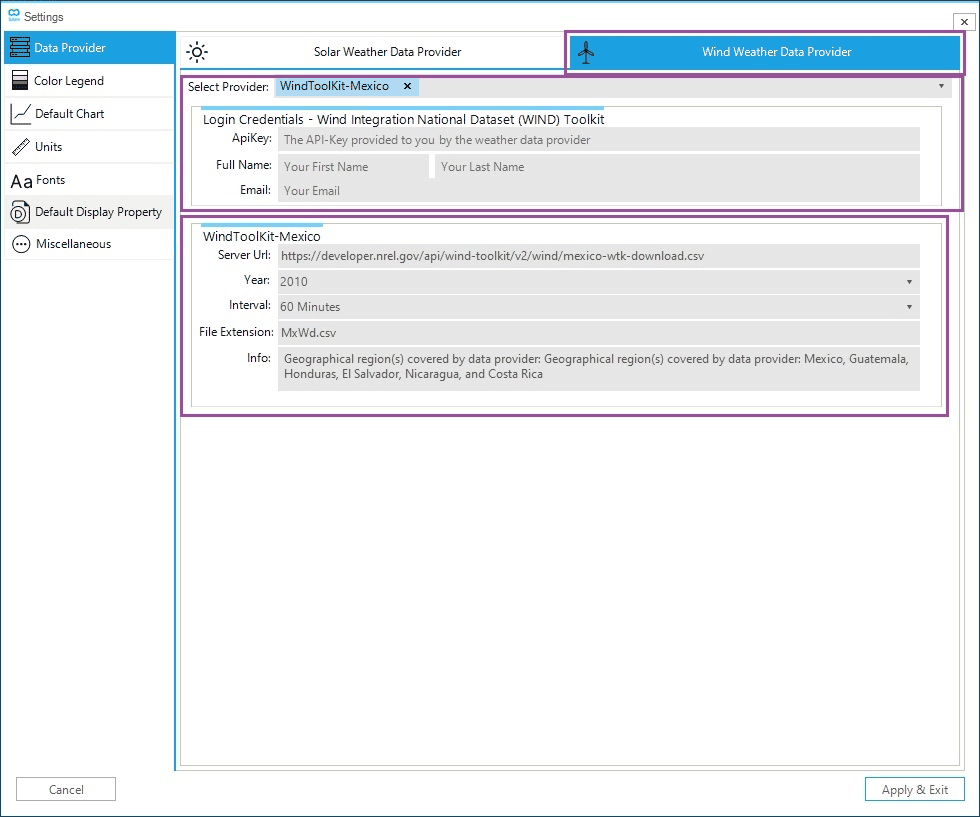The image size is (980, 817).
Task: Click the Your Last Name field
Action: click(x=676, y=167)
